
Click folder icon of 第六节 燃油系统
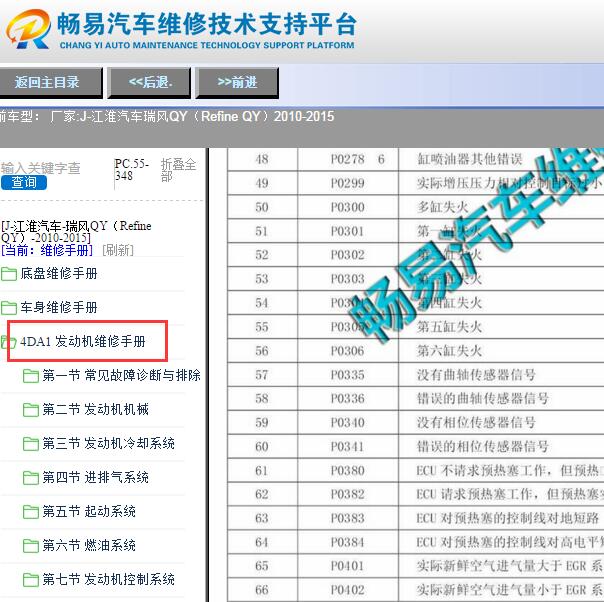30,545
